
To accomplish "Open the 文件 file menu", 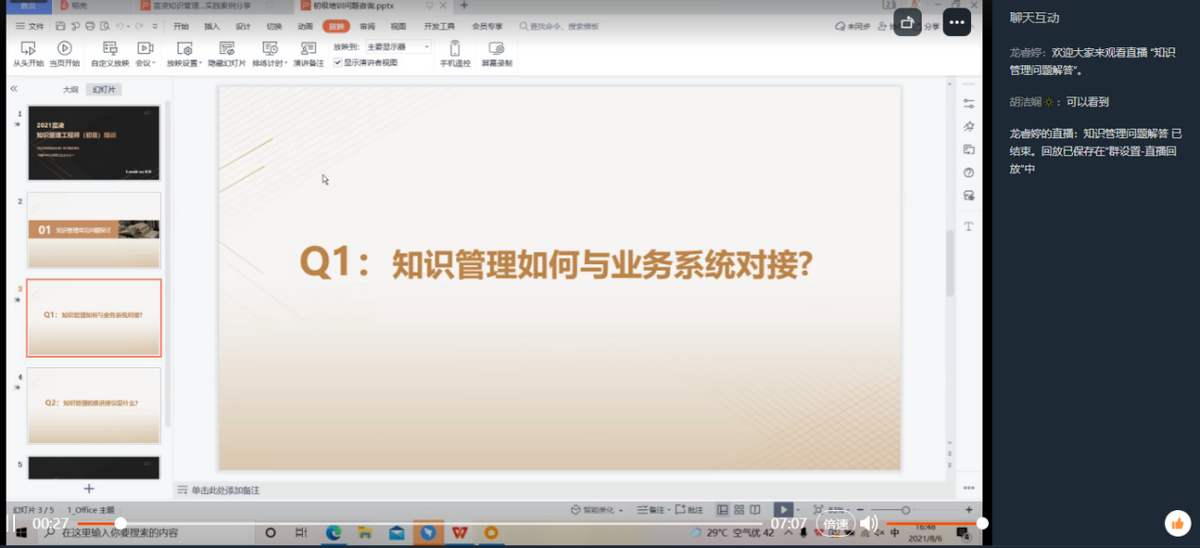I will pyautogui.click(x=30, y=26).
